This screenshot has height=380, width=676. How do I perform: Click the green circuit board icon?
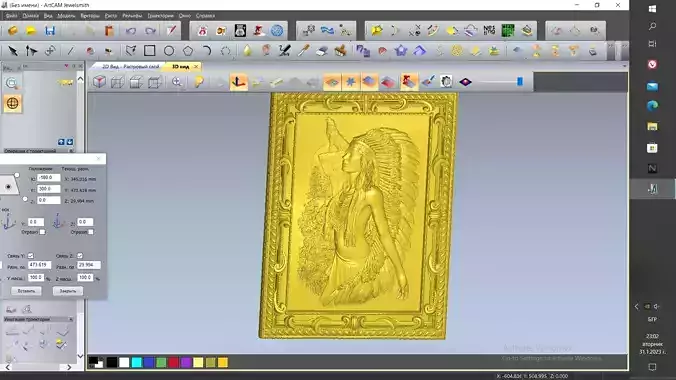point(508,31)
